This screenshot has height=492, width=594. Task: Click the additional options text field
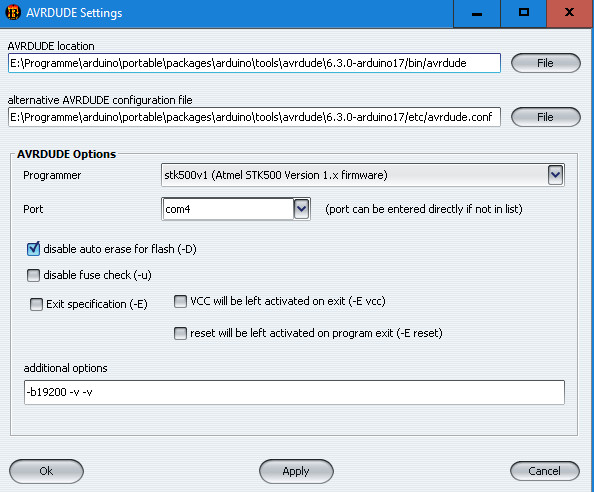(294, 392)
